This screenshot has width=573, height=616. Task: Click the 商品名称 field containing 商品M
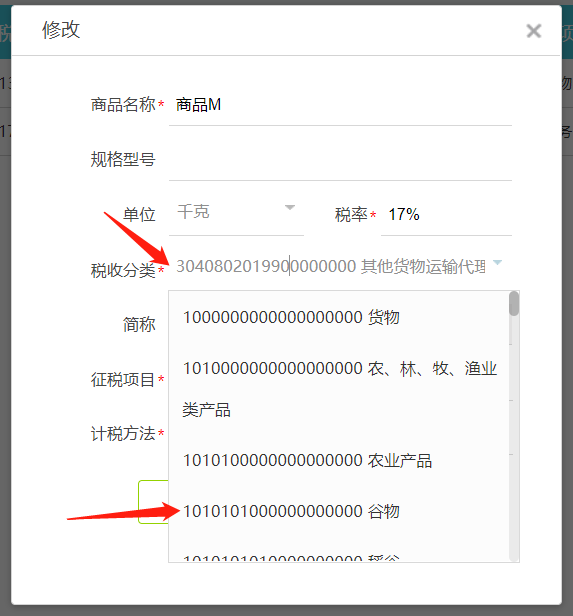click(x=340, y=105)
